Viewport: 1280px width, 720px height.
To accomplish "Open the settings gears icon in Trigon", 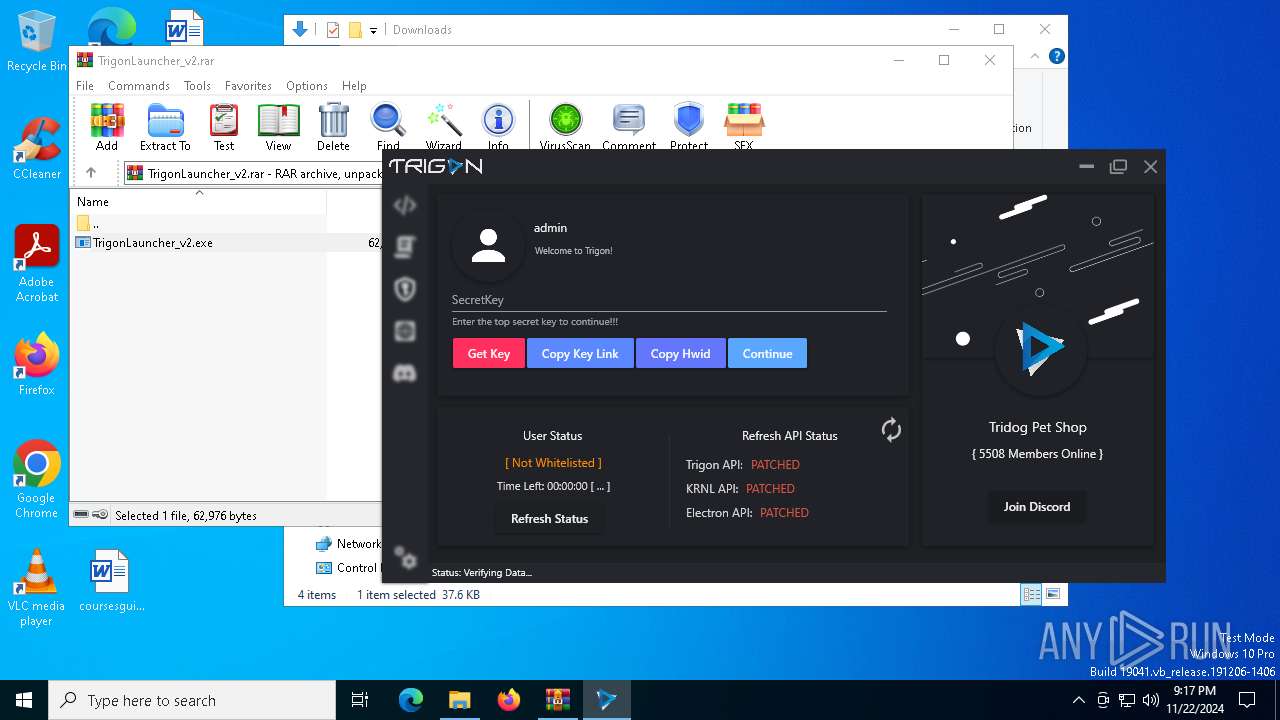I will (405, 557).
